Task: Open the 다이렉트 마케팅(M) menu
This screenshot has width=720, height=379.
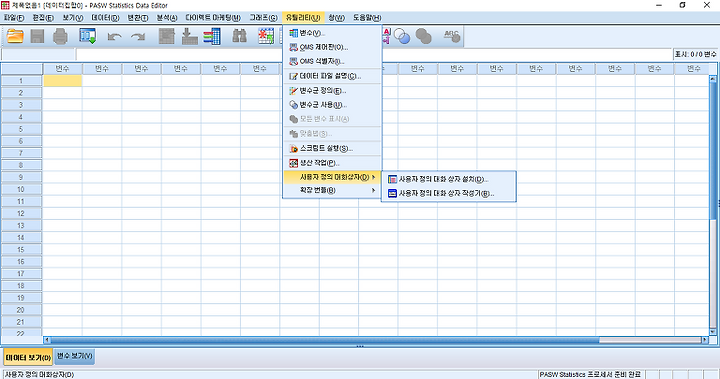Action: (x=213, y=17)
